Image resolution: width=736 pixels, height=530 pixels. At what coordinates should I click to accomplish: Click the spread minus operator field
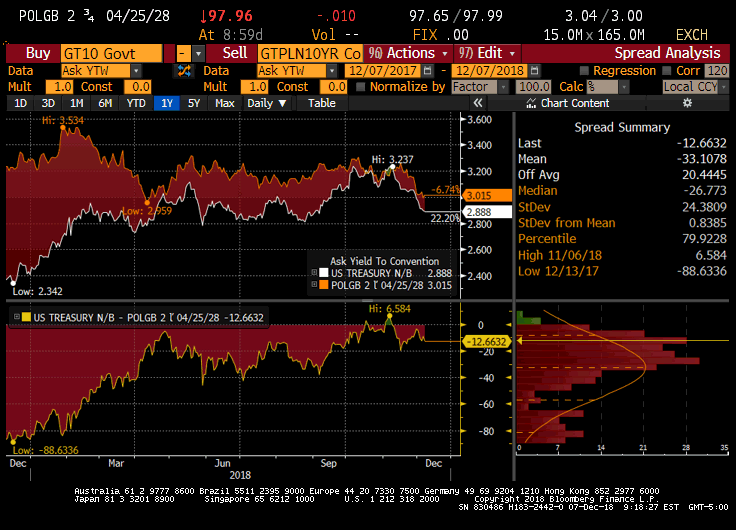coord(184,54)
